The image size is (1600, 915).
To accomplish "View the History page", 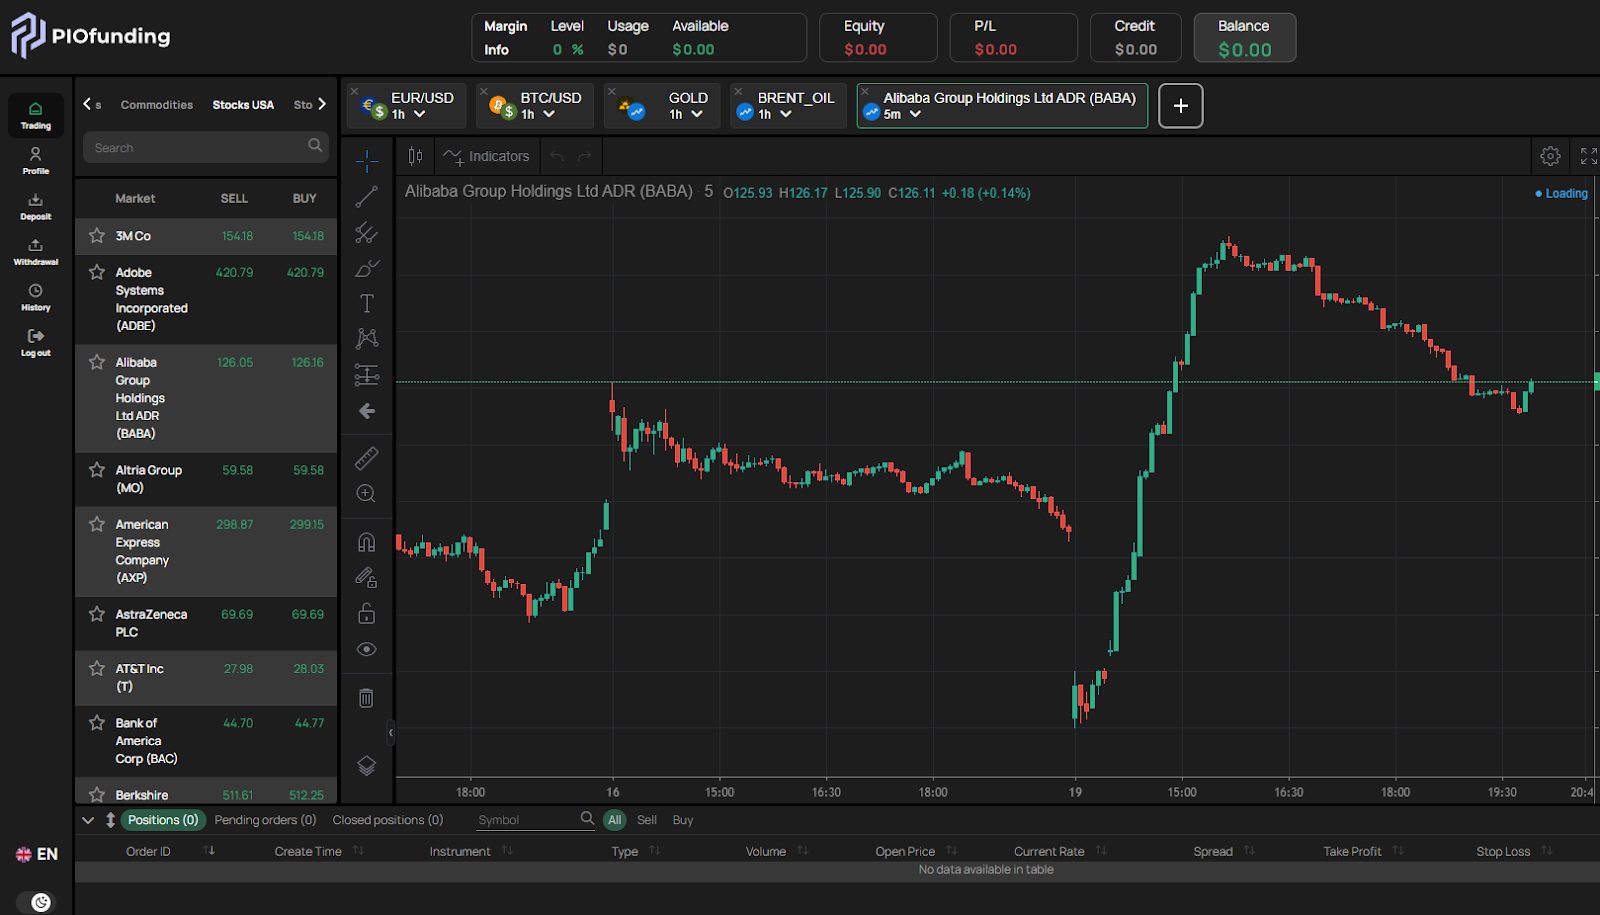I will [x=36, y=298].
